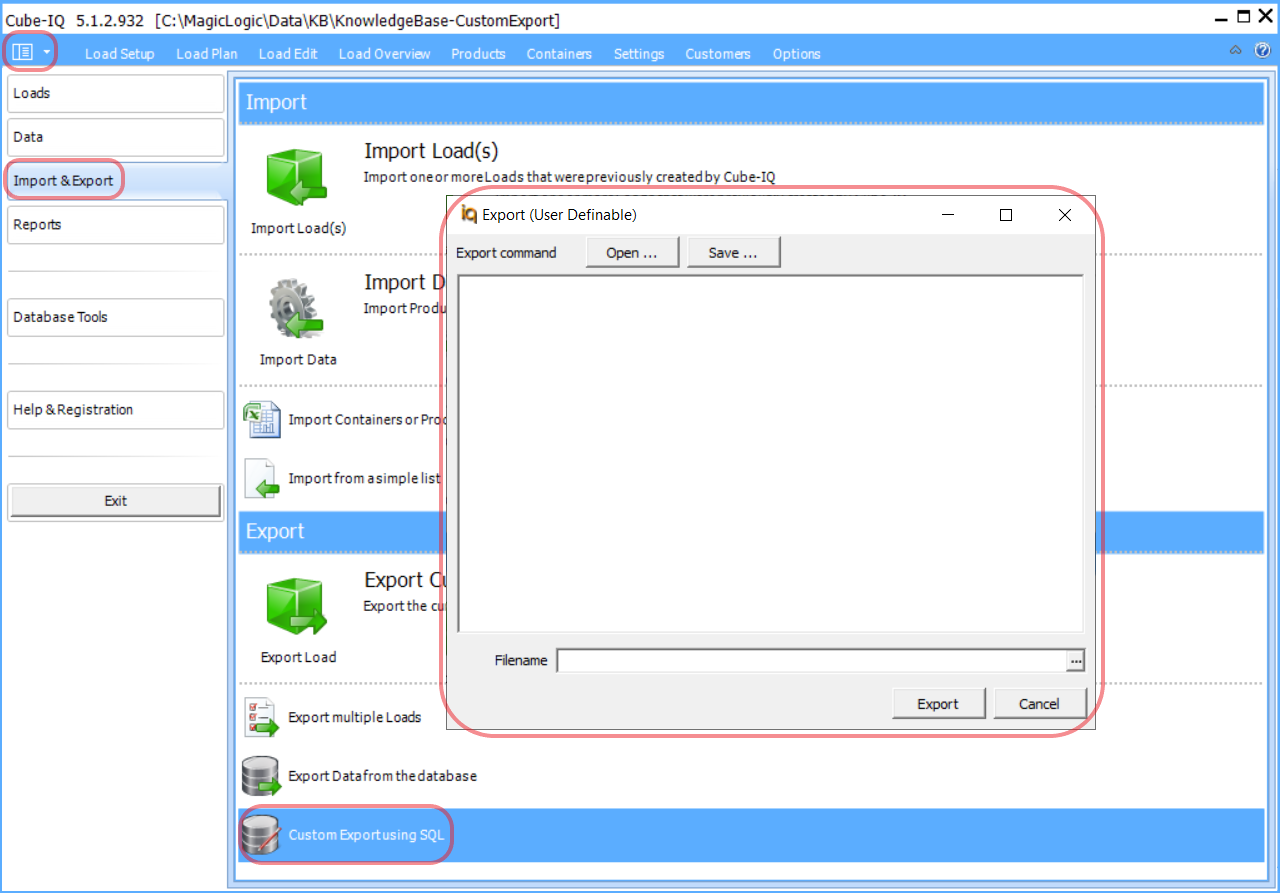Screen dimensions: 1280x893
Task: Click the Exit button in the sidebar
Action: coord(116,501)
